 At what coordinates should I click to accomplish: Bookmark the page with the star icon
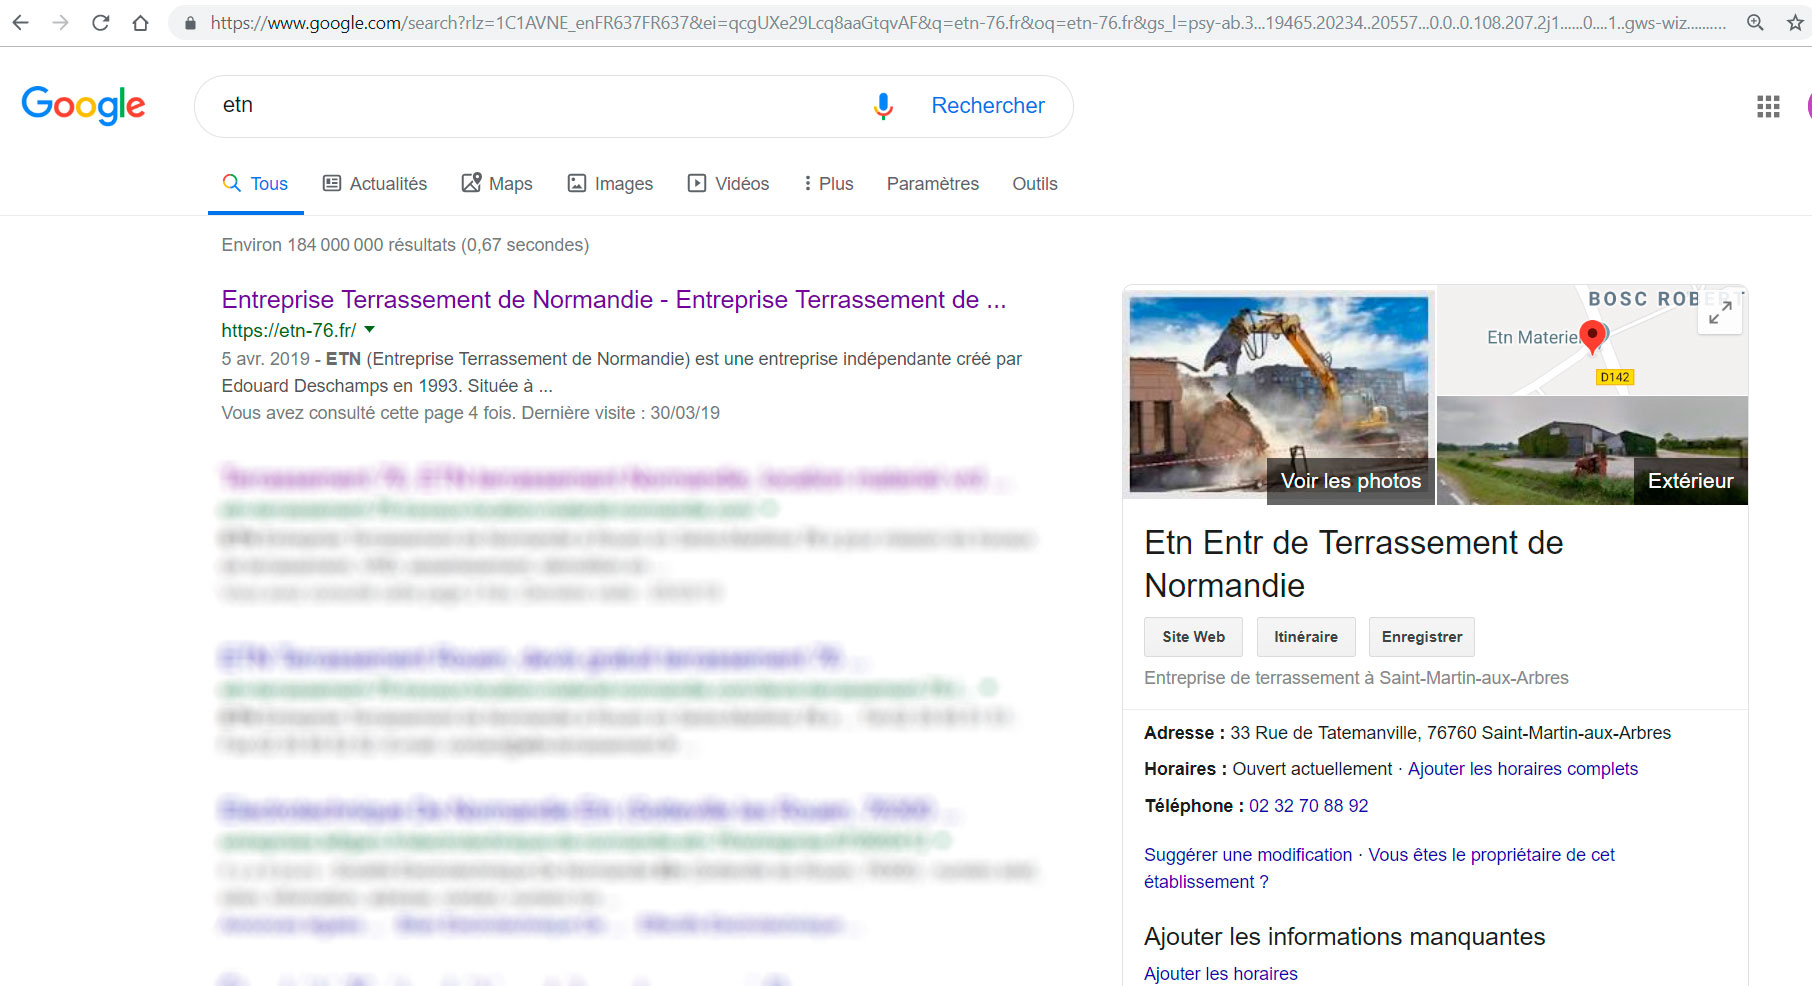click(1795, 22)
